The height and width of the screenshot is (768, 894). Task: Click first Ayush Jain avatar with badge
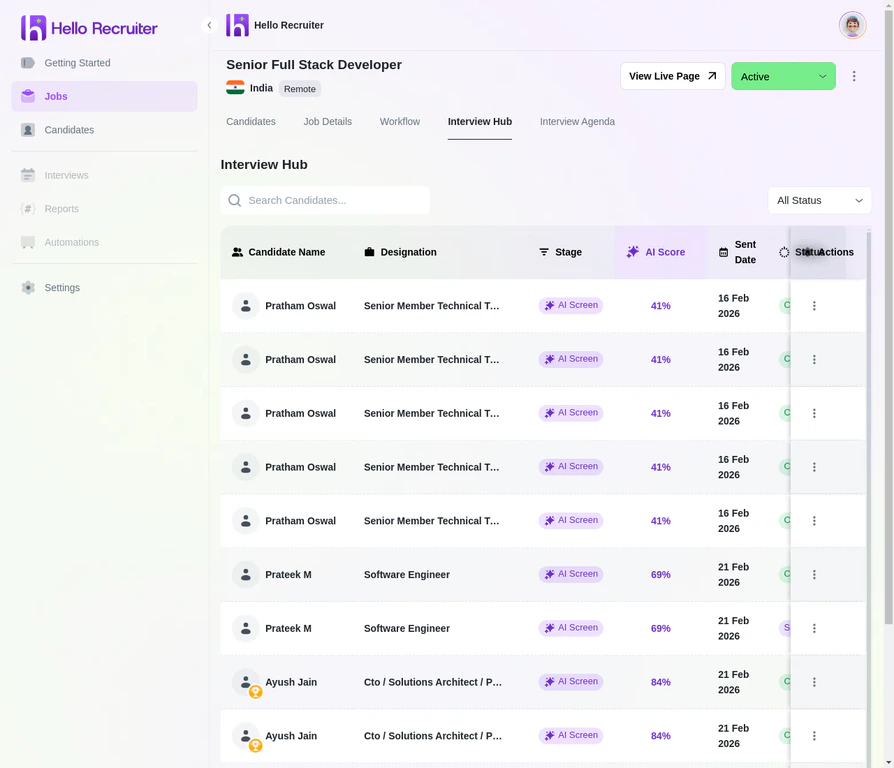tap(247, 683)
